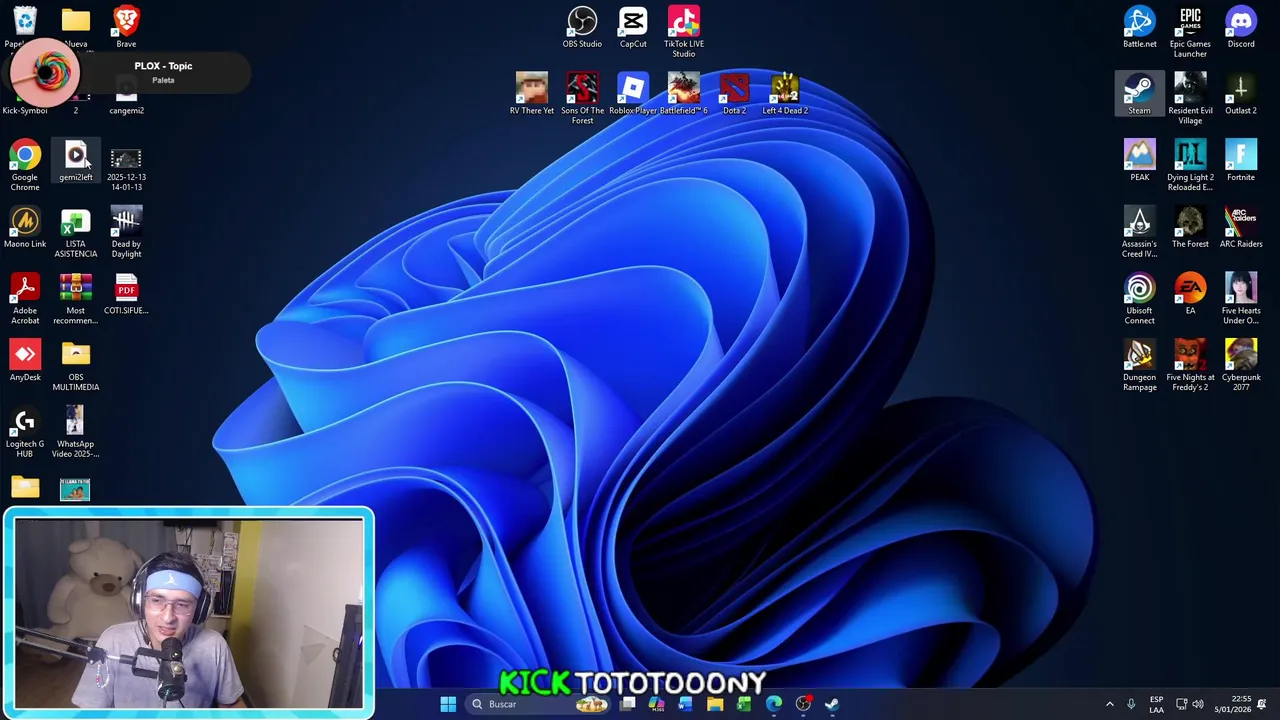Launch Battlefield 6 shortcut
The height and width of the screenshot is (720, 1280).
coord(684,94)
